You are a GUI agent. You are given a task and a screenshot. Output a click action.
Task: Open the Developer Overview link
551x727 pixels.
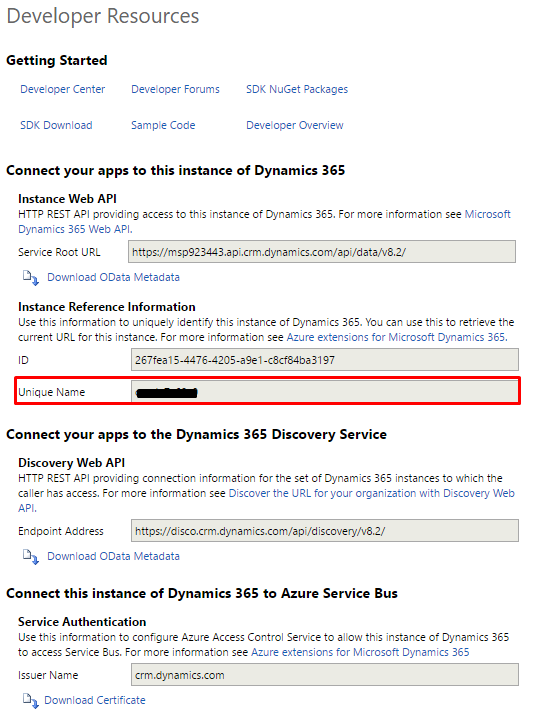pos(295,125)
